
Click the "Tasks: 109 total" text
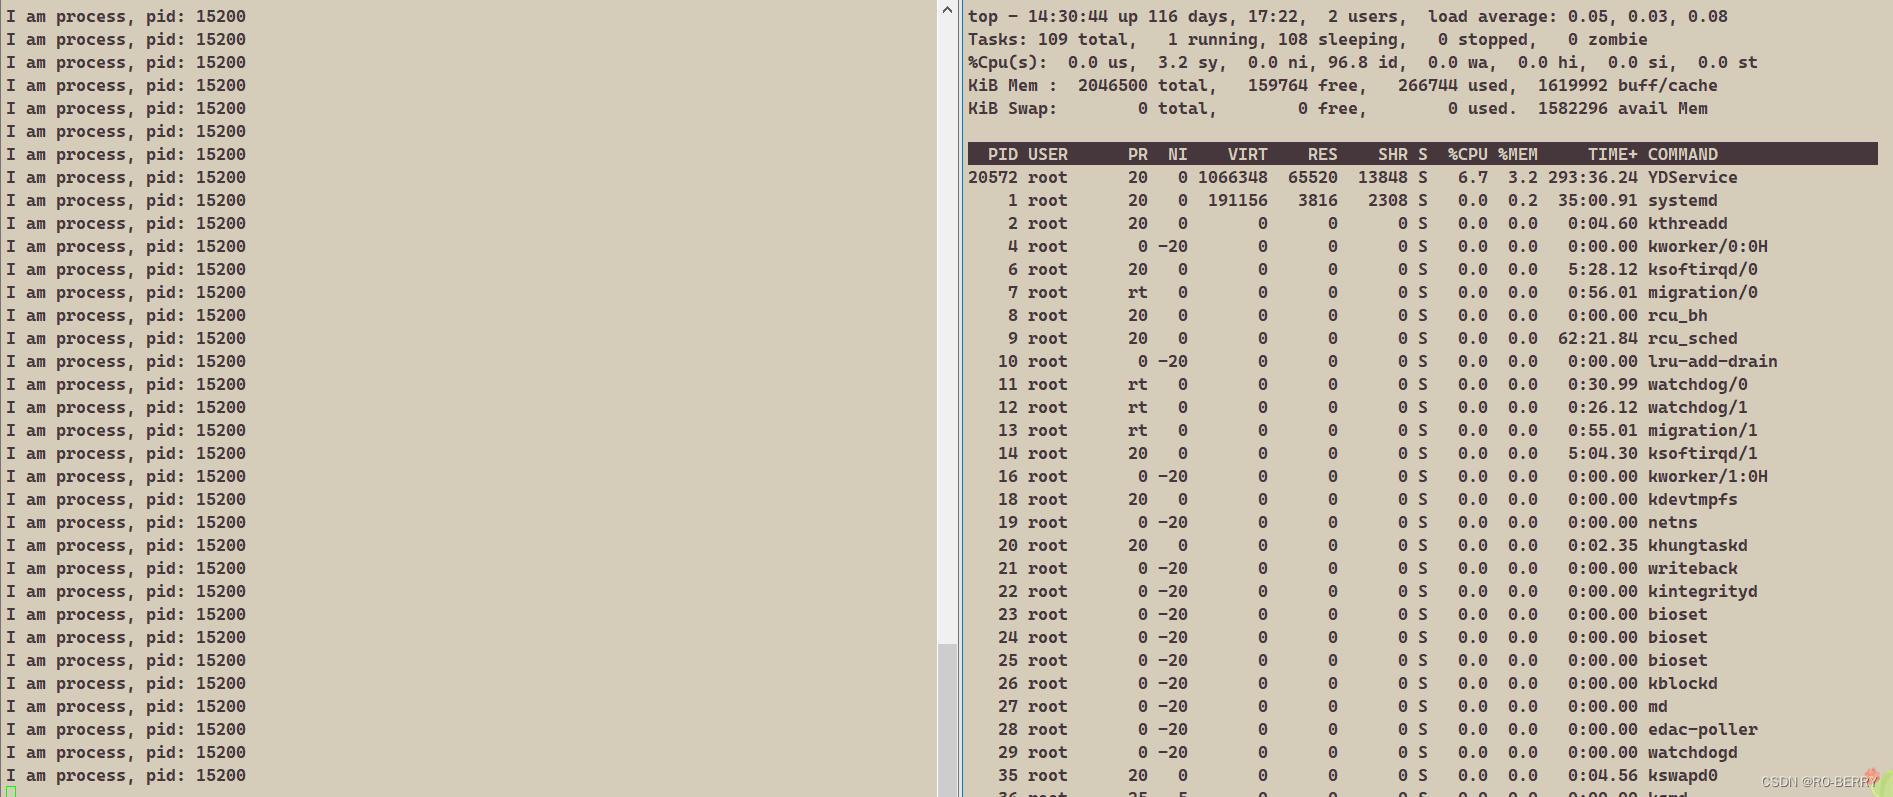[x=1047, y=39]
